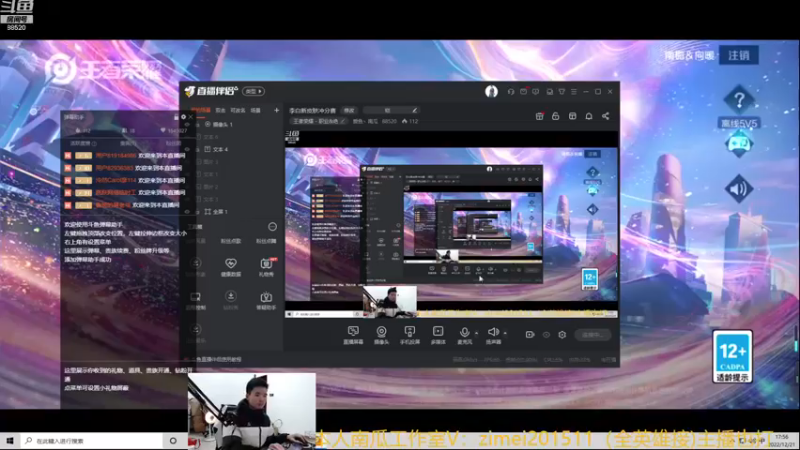Click the 直播中 live status button
The image size is (800, 450).
pyautogui.click(x=592, y=335)
